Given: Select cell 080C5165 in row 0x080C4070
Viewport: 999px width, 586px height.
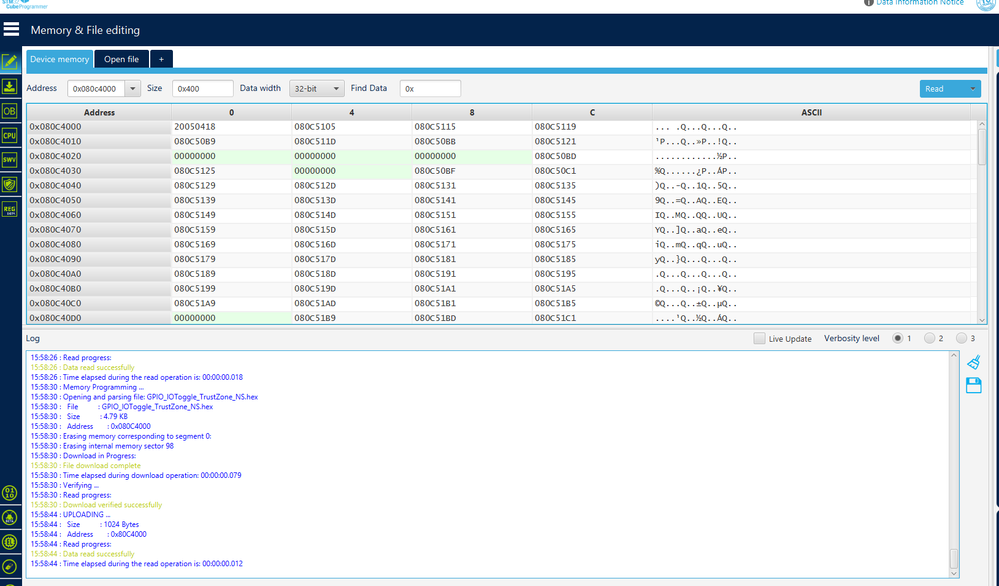Looking at the screenshot, I should tap(592, 229).
